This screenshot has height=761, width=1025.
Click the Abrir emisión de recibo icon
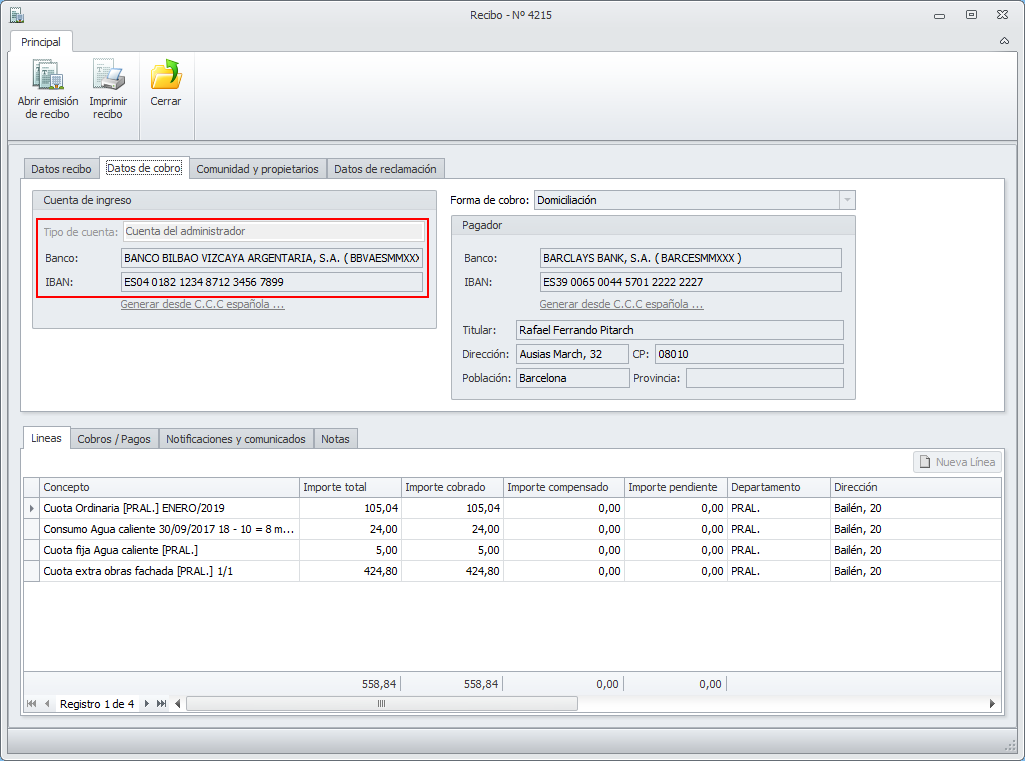47,76
